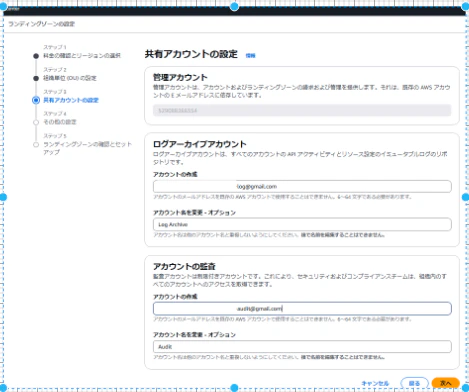The width and height of the screenshot is (469, 392).
Task: Click the 戻る back button
Action: click(x=414, y=383)
